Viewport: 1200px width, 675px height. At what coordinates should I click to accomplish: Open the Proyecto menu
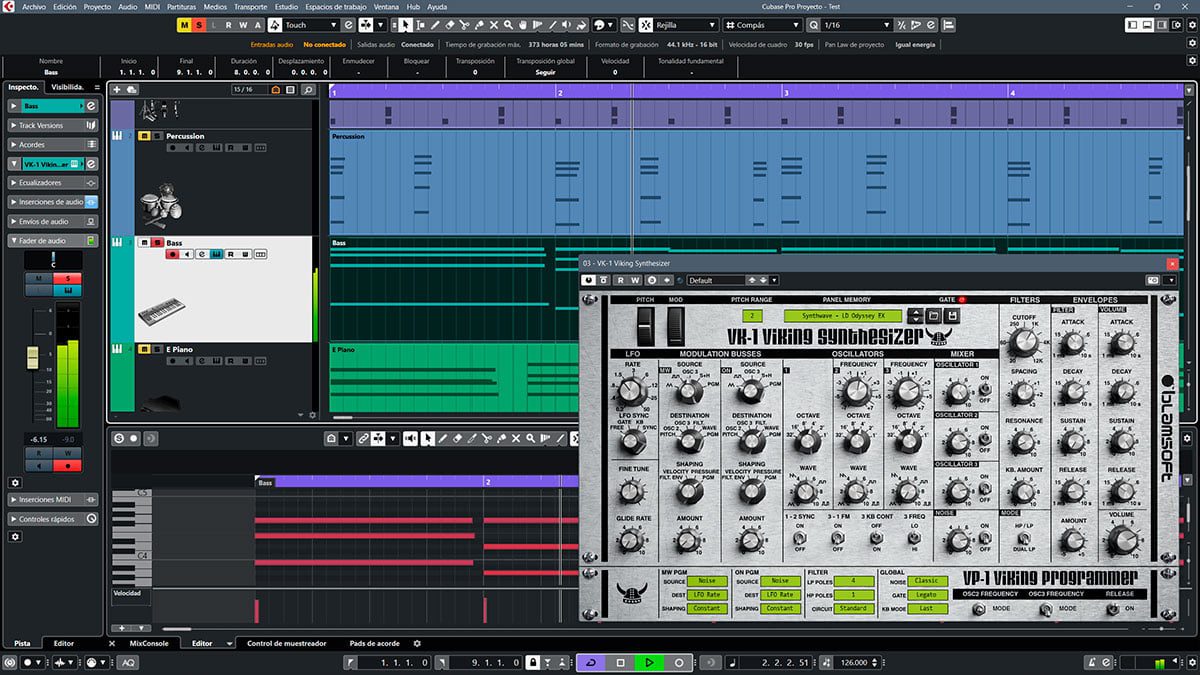(97, 6)
